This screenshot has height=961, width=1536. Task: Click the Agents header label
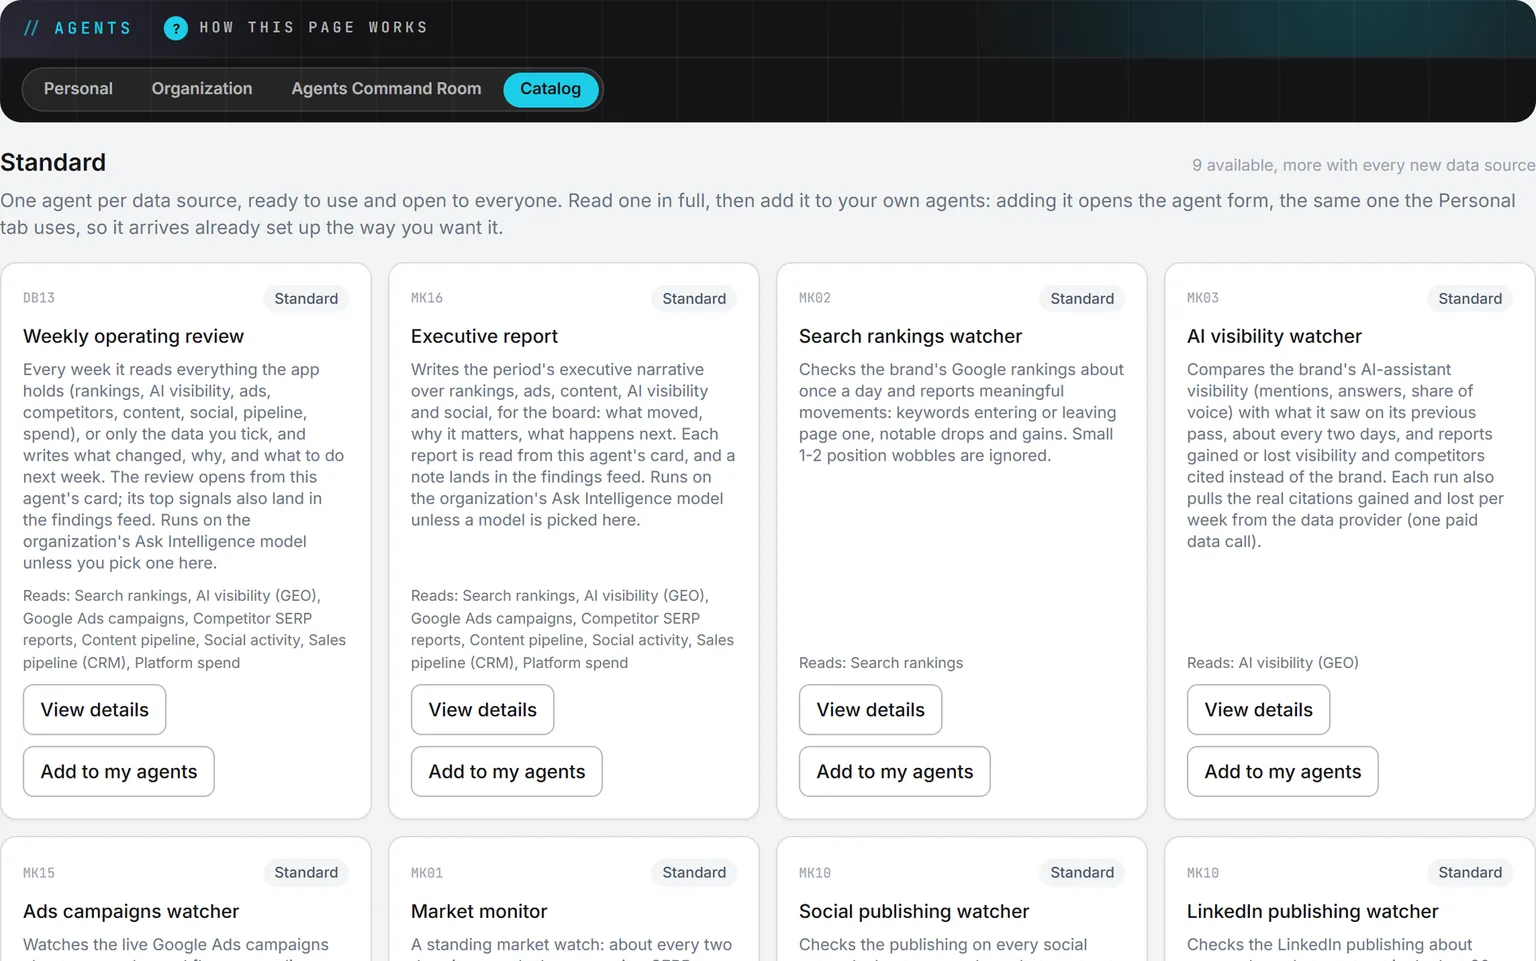pos(92,28)
